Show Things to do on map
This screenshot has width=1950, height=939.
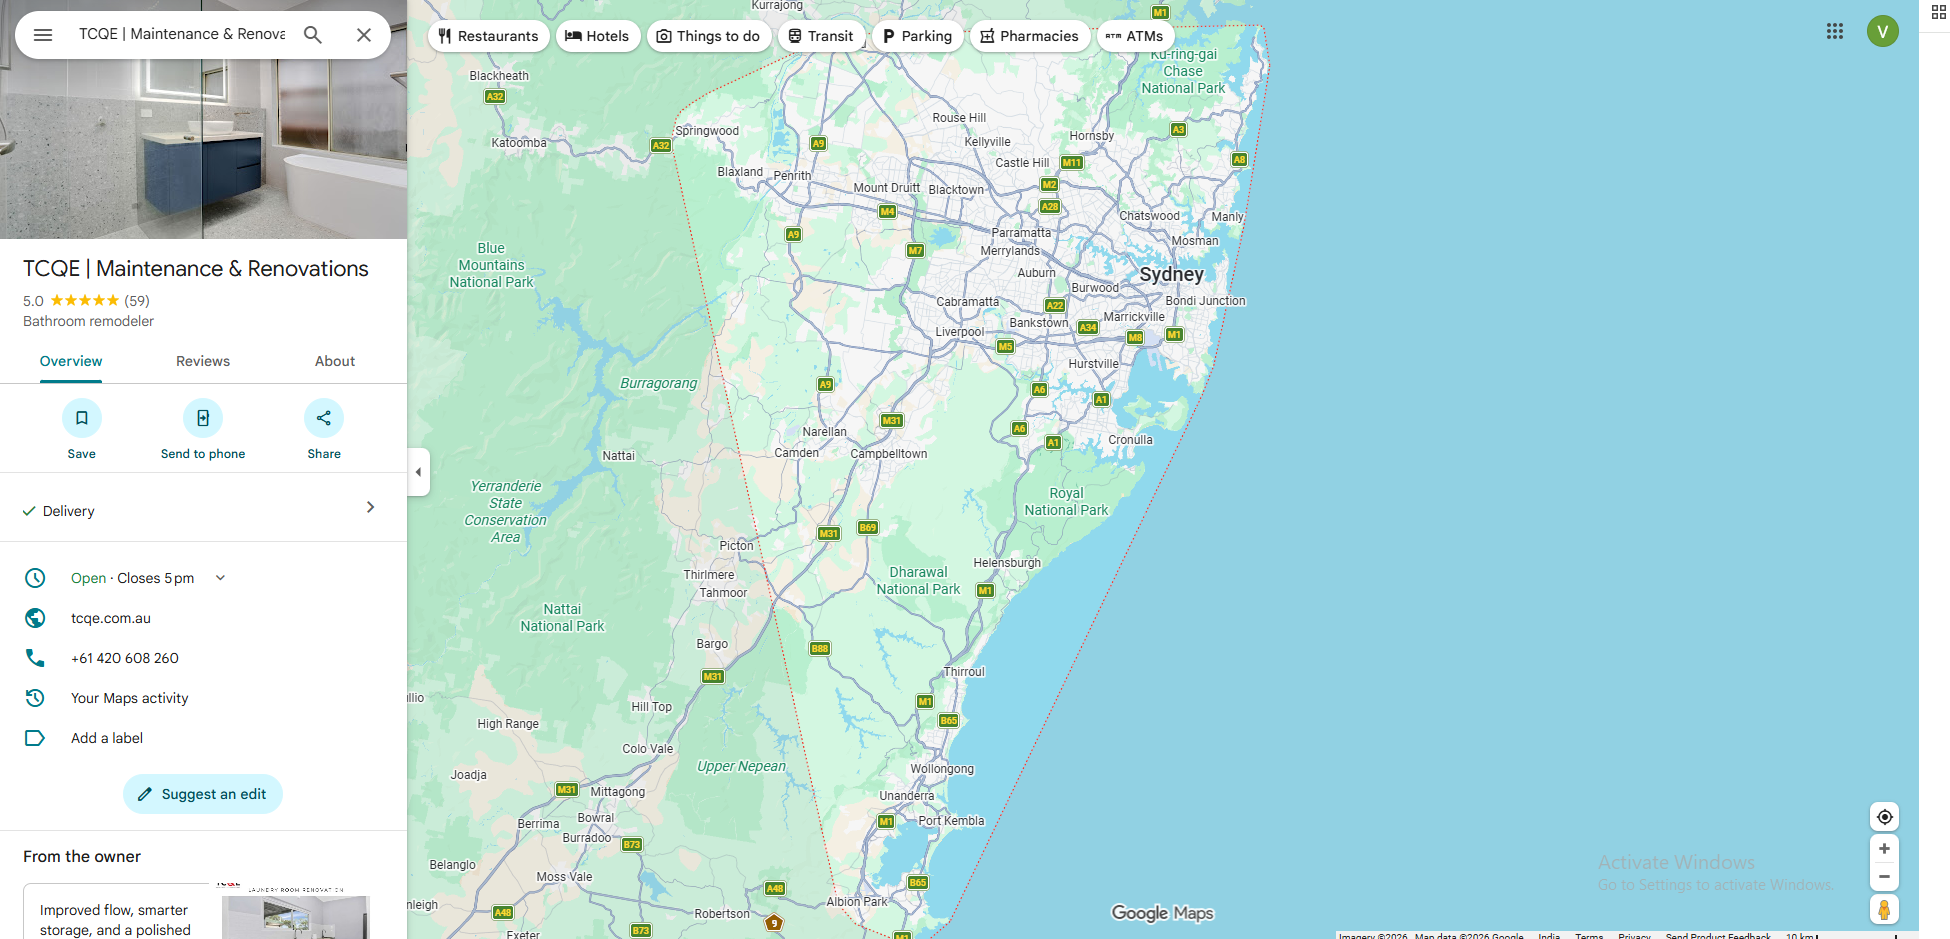pos(708,36)
